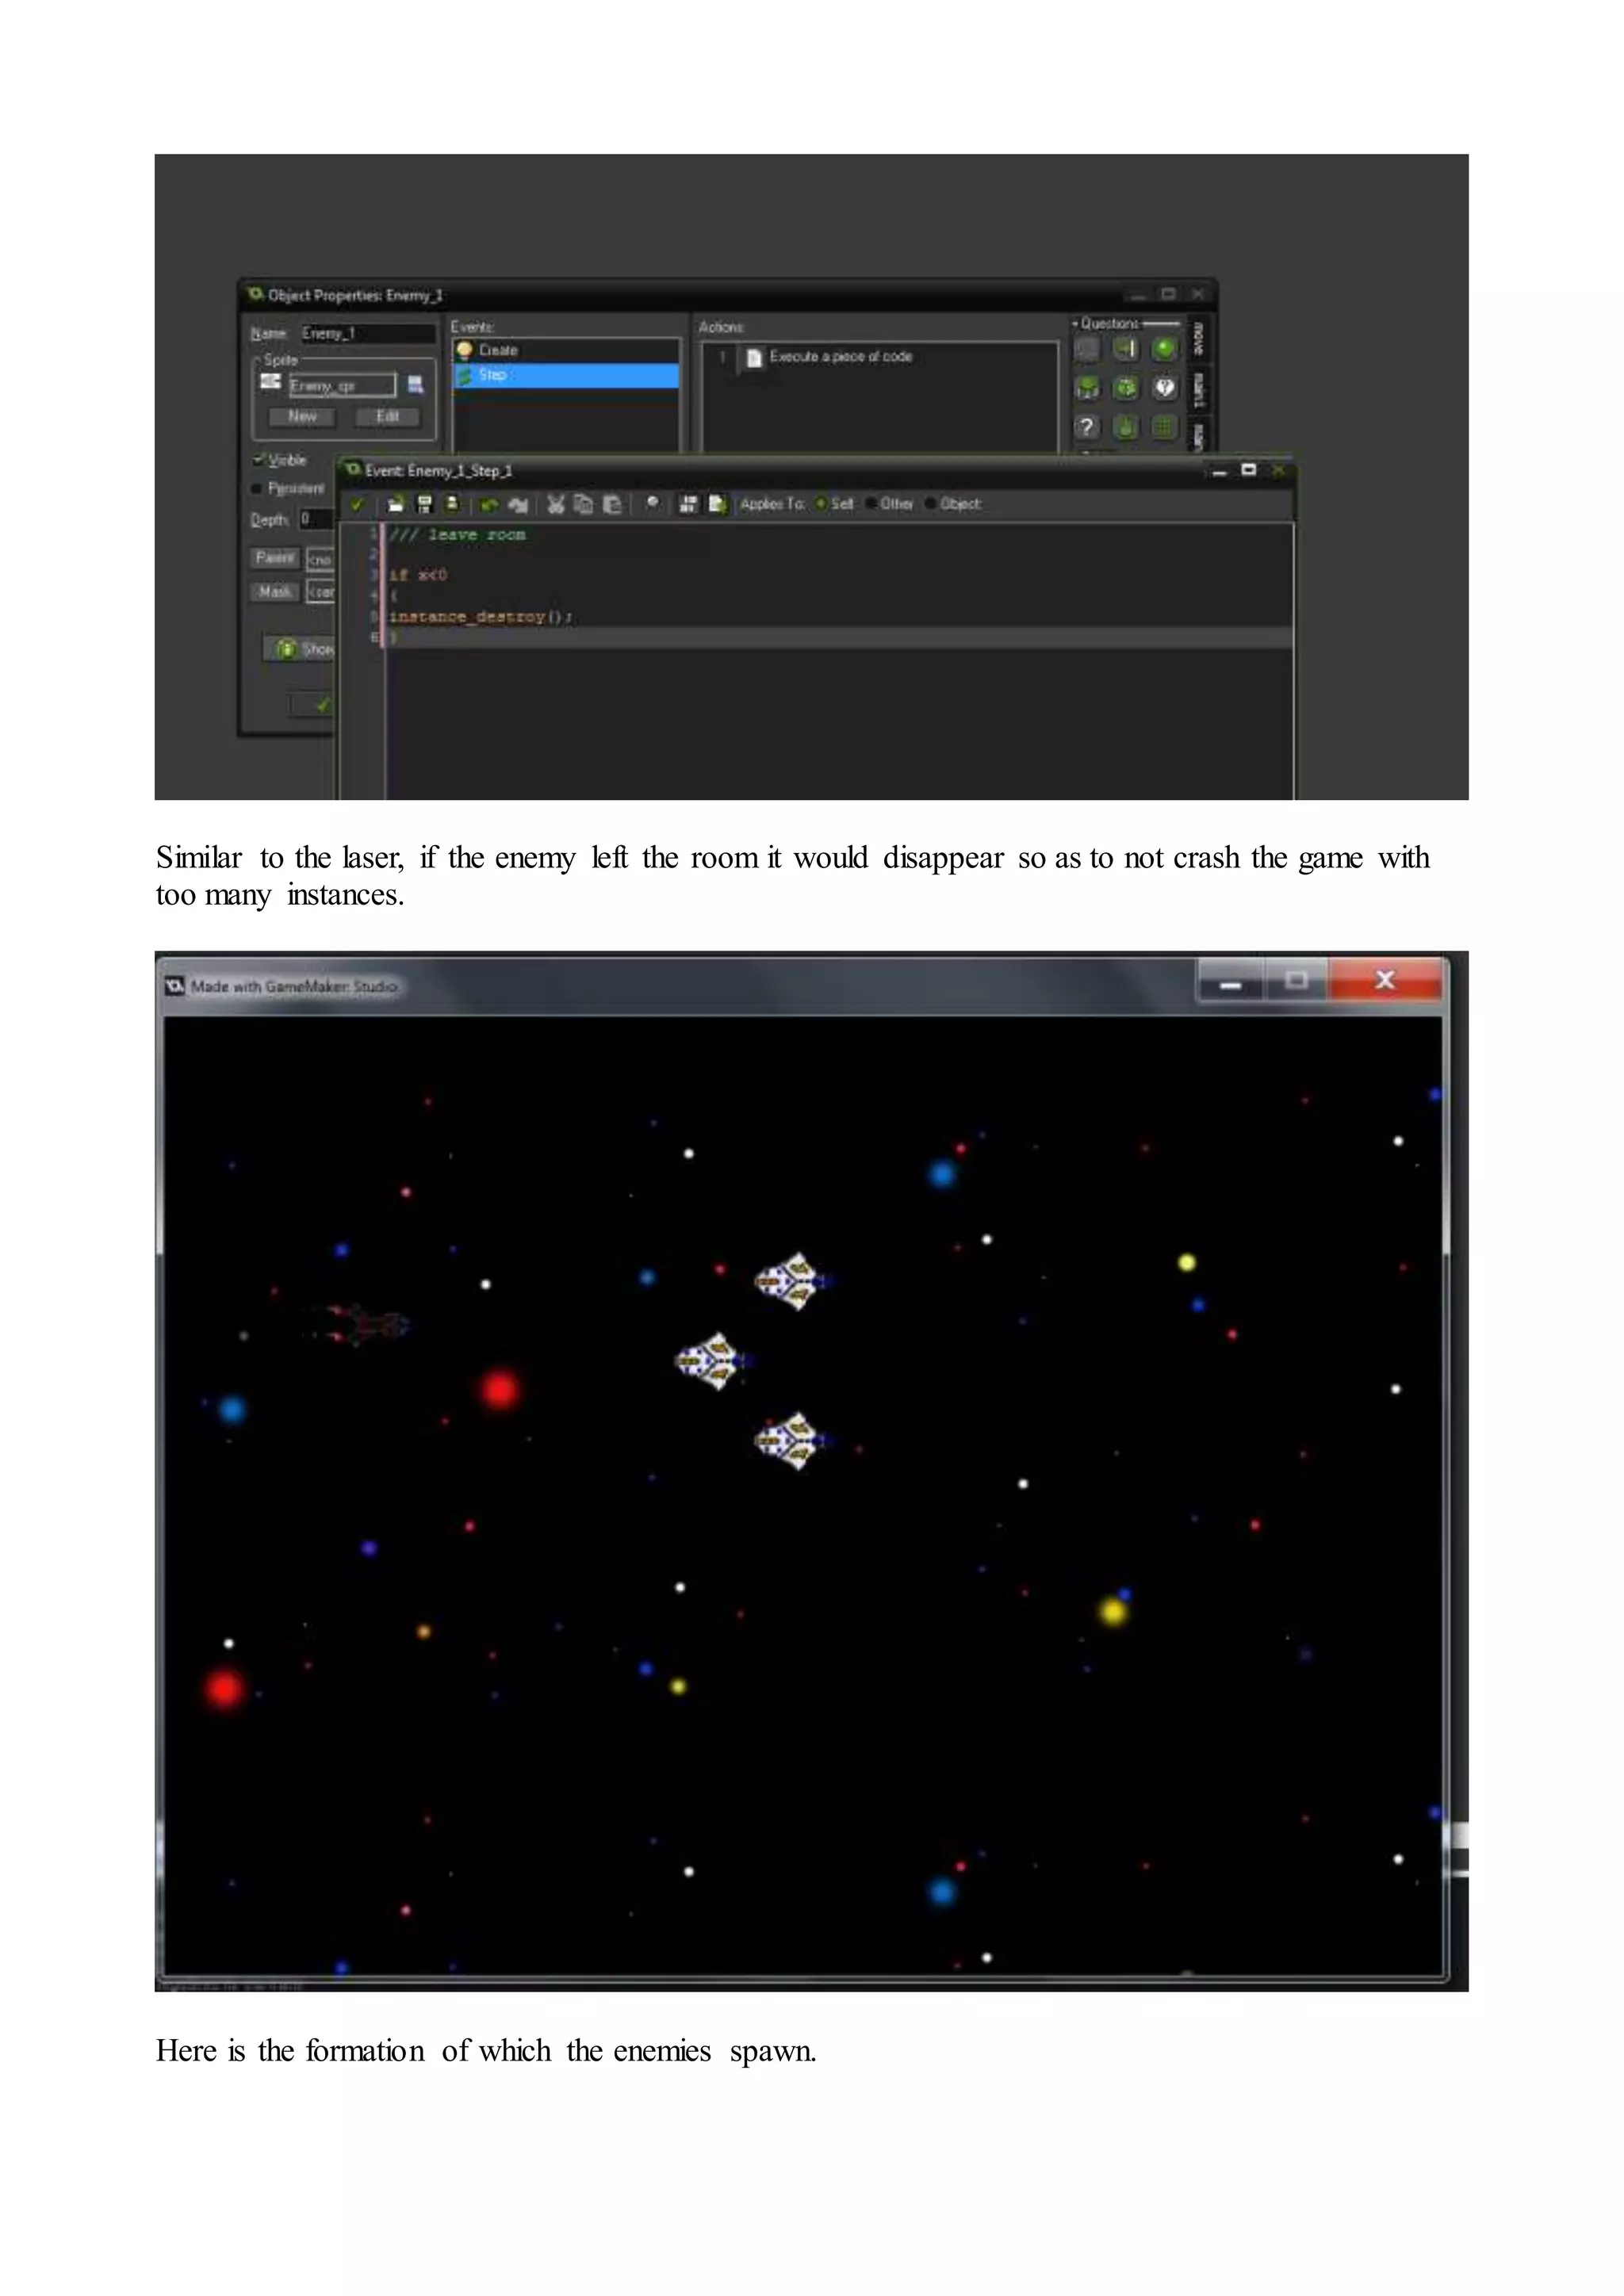
Task: Click the object Name field Enemy_1
Action: coord(368,333)
